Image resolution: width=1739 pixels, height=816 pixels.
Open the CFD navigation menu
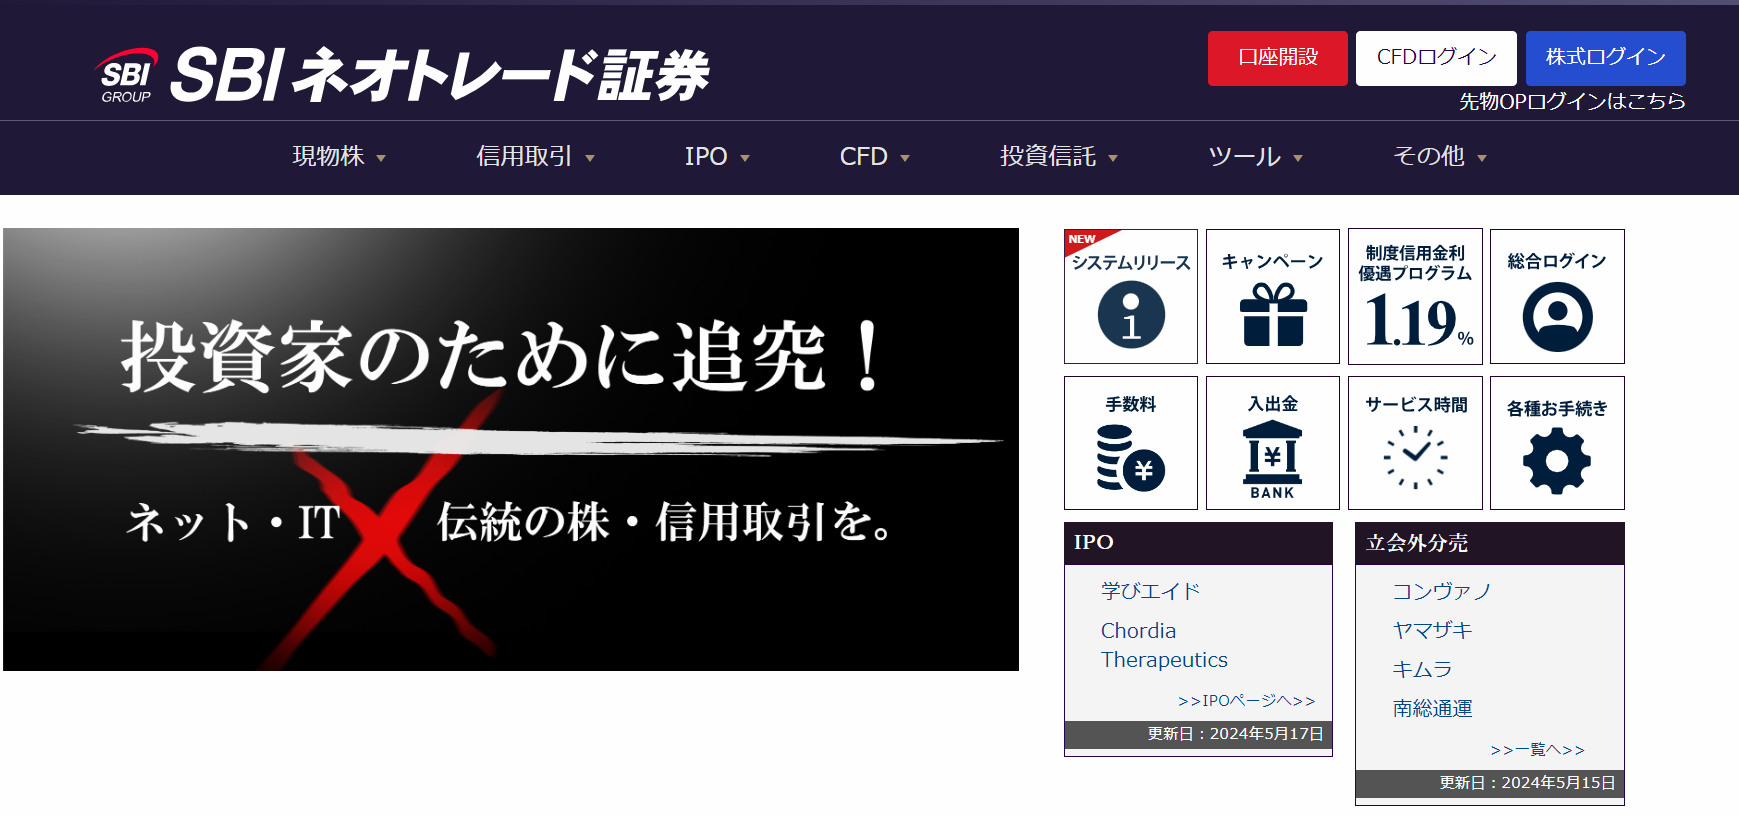tap(864, 156)
